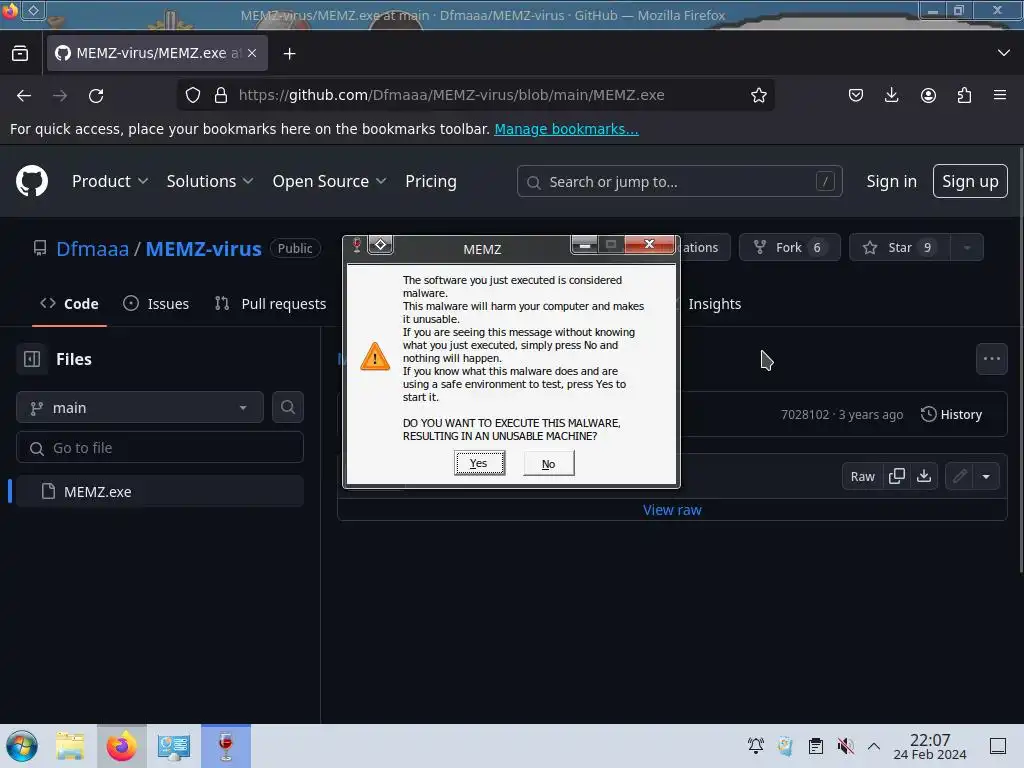Viewport: 1024px width, 768px height.
Task: Open Firefox downloads panel icon
Action: point(891,95)
